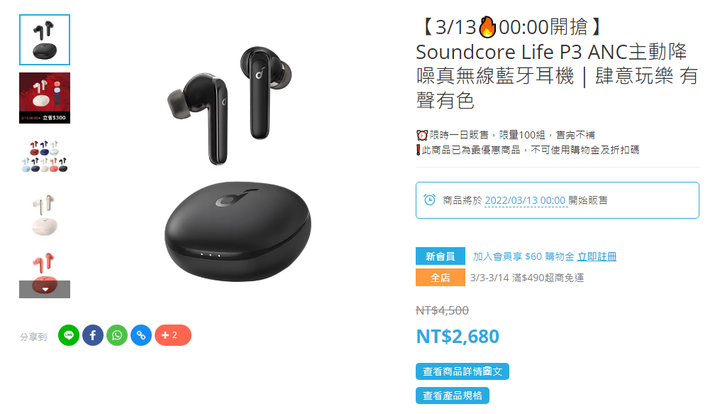The height and width of the screenshot is (414, 720).
Task: Click the alarm clock icon in sale notice
Action: tap(429, 200)
